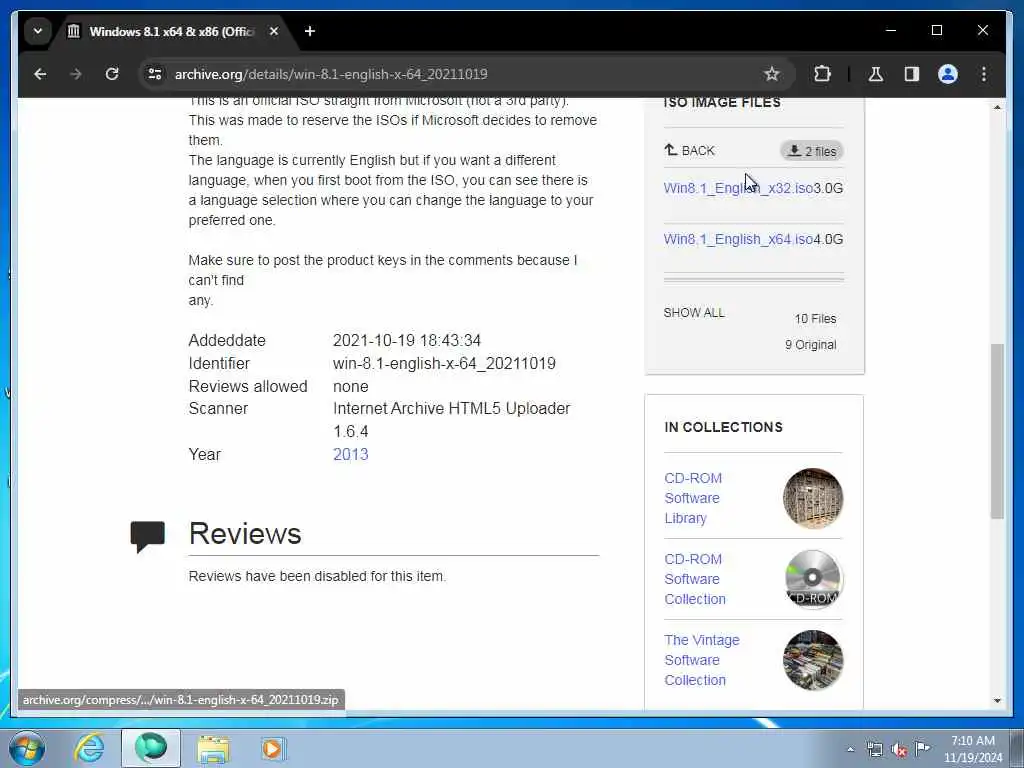Screen dimensions: 1024x768
Task: Bookmark this page with the star
Action: tap(772, 74)
